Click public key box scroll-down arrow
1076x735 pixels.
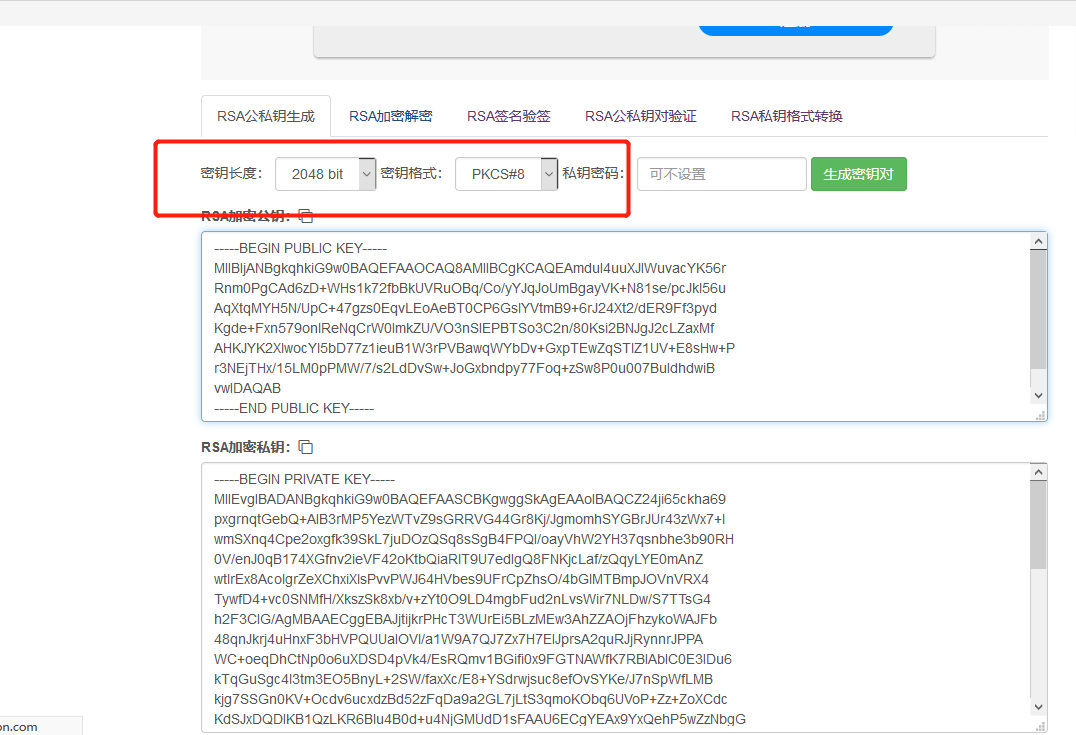1039,396
